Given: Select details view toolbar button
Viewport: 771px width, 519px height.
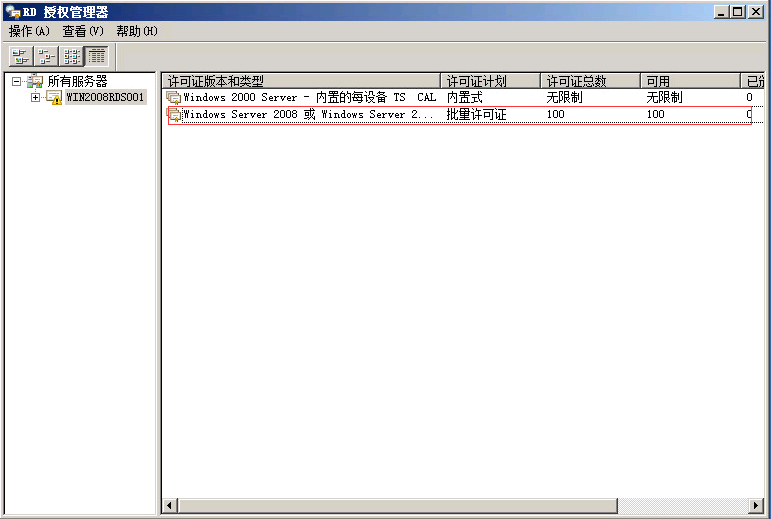Looking at the screenshot, I should click(97, 56).
